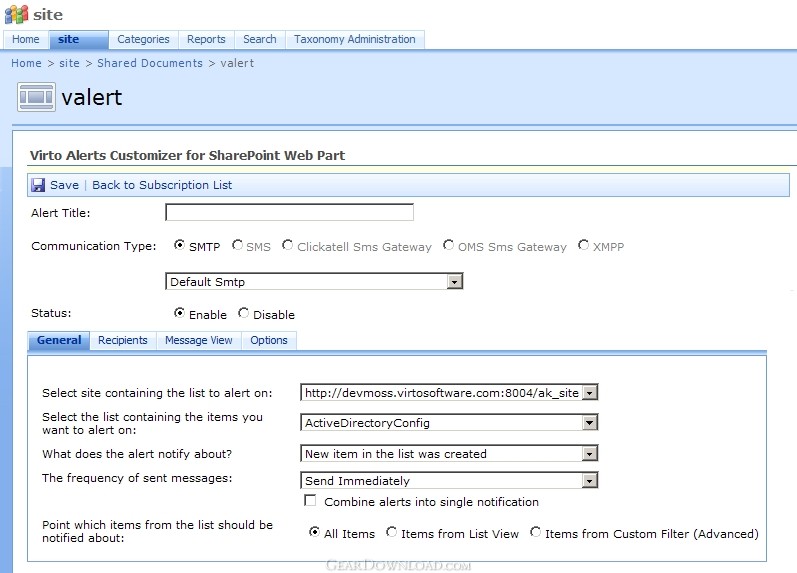This screenshot has width=797, height=573.
Task: Click the site logo icon
Action: tap(16, 14)
